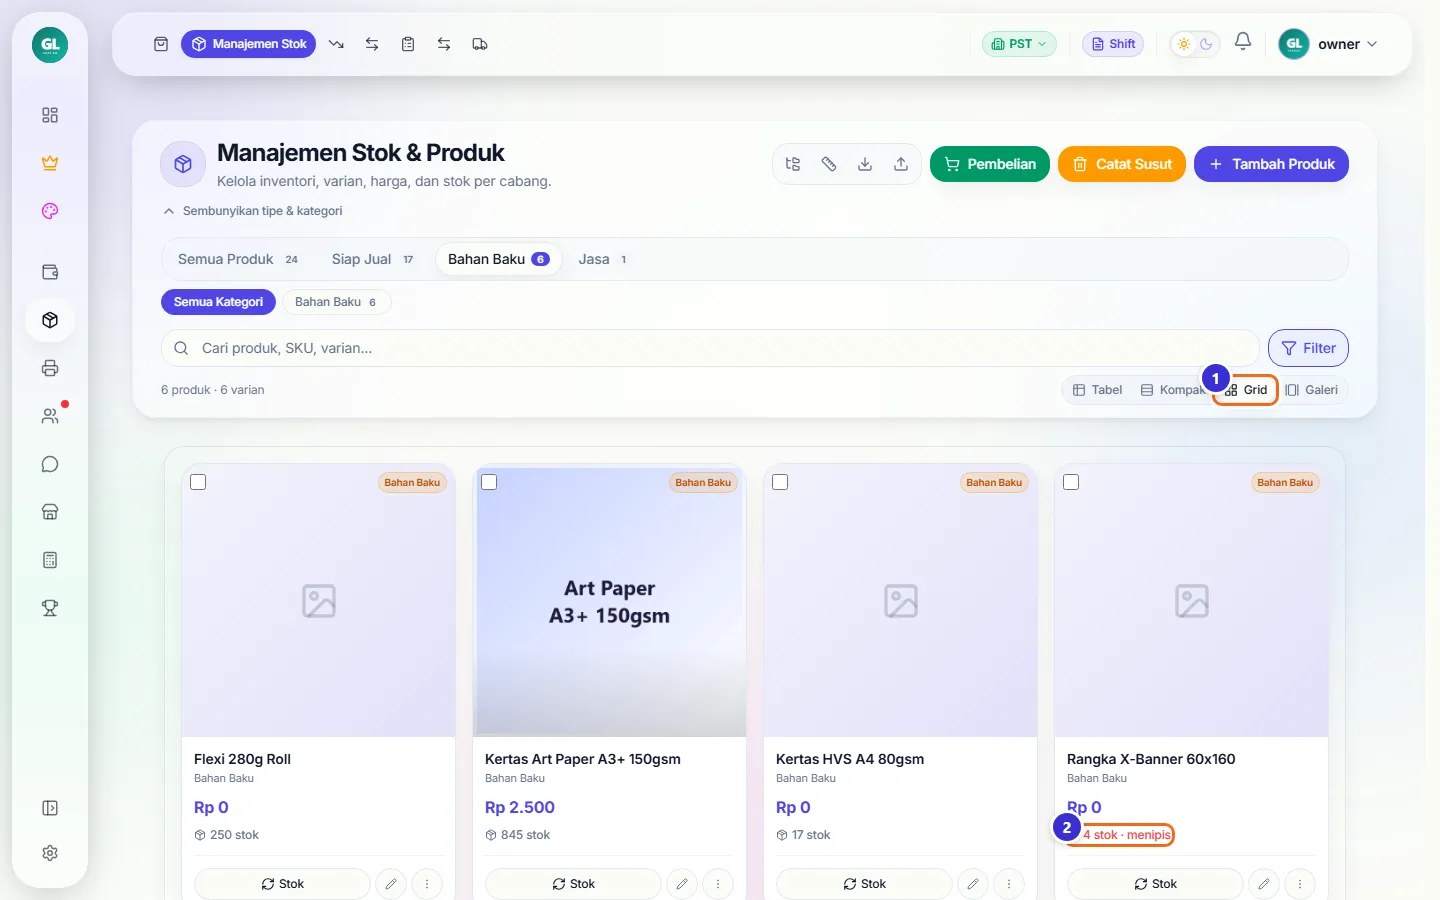Click the upload icon in header toolbar
The image size is (1440, 900).
(901, 164)
